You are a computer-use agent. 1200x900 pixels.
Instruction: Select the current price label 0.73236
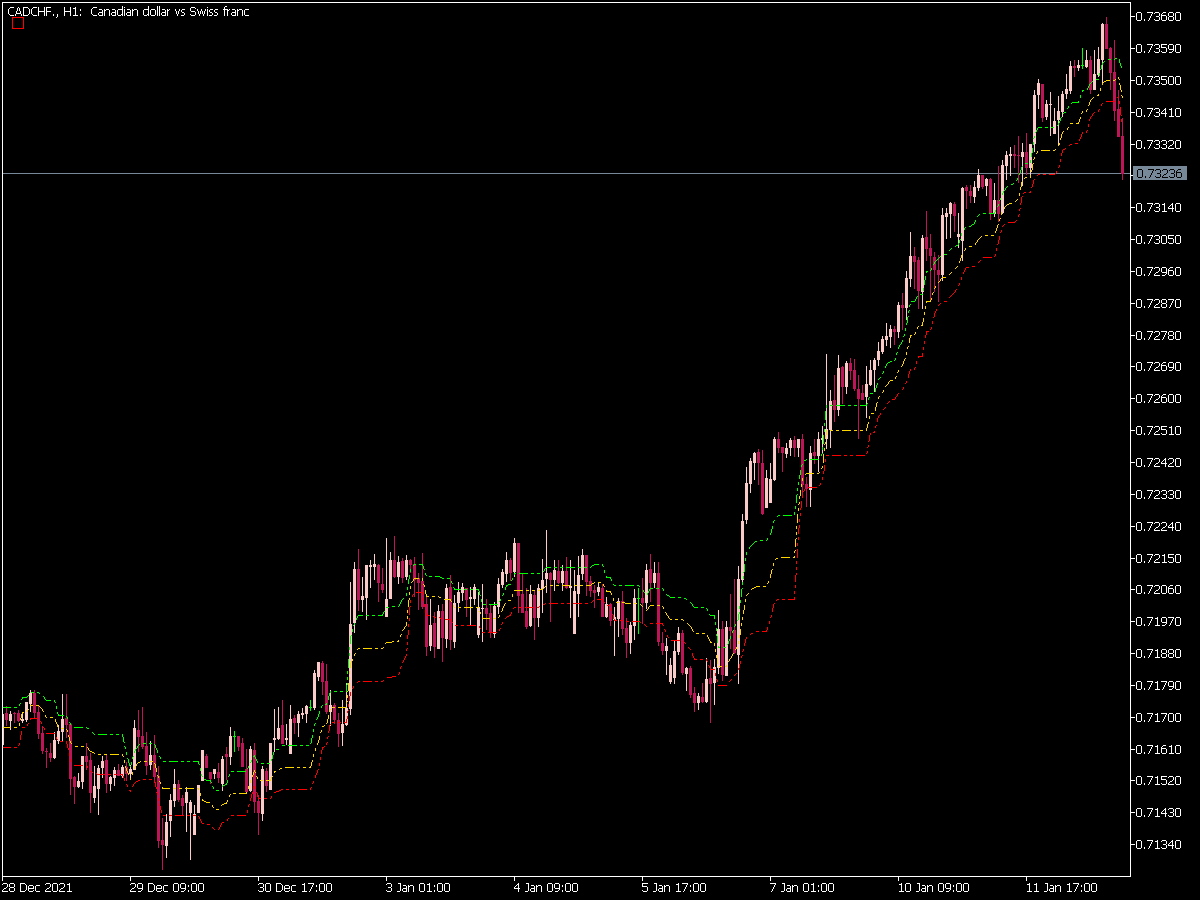(x=1161, y=174)
